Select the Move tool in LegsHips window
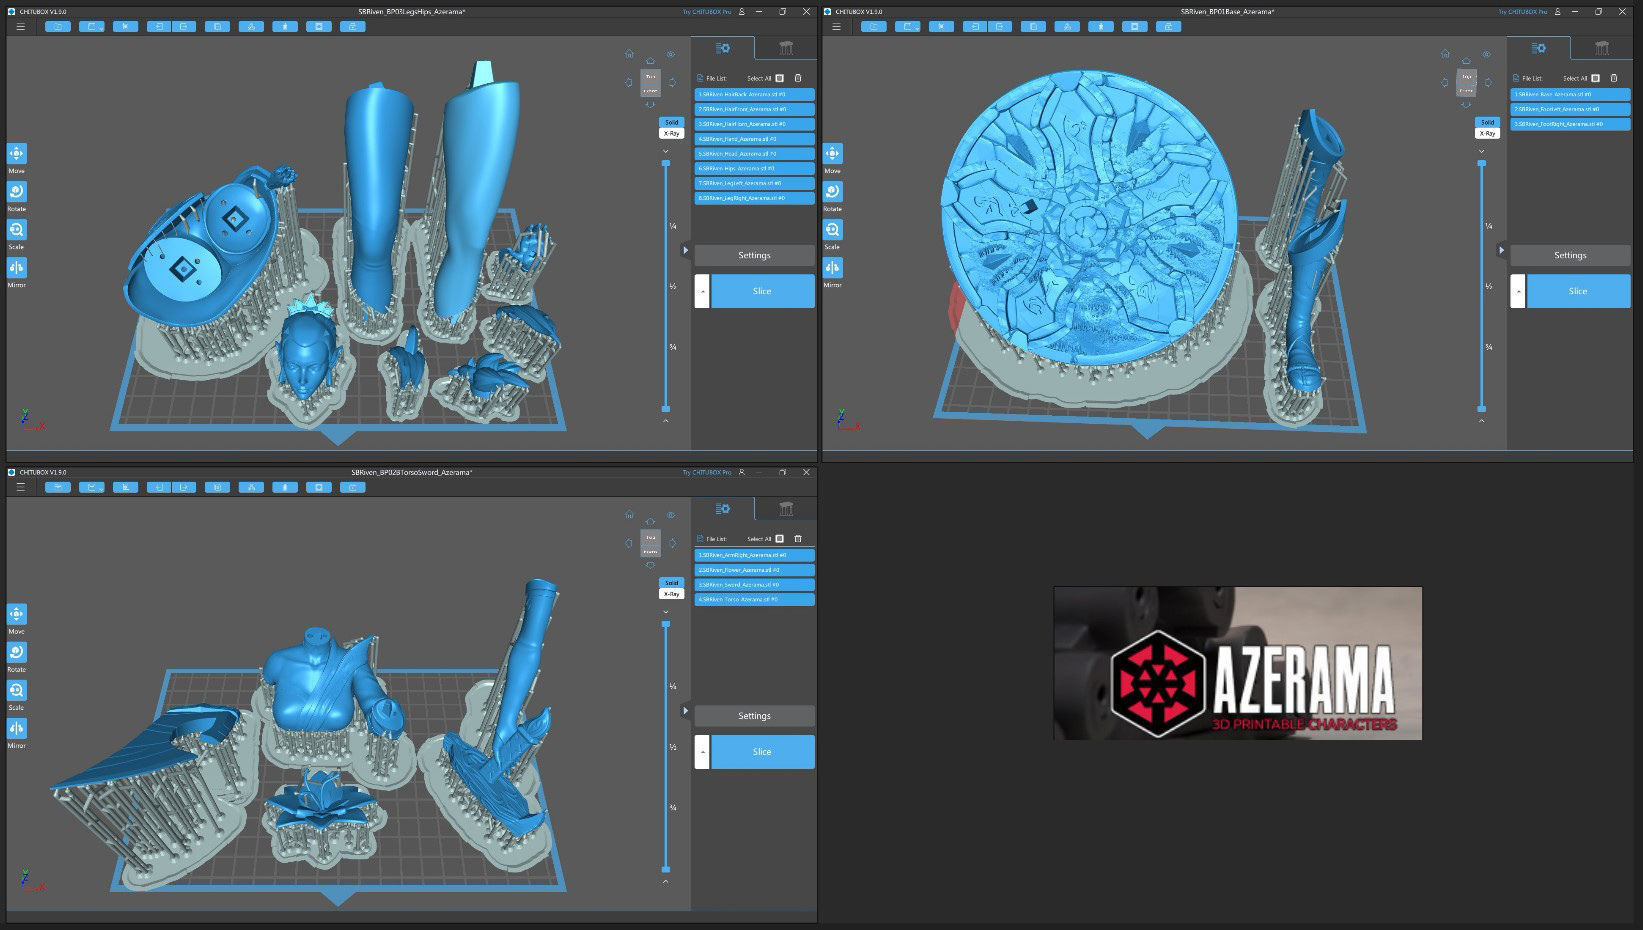1643x930 pixels. click(17, 153)
